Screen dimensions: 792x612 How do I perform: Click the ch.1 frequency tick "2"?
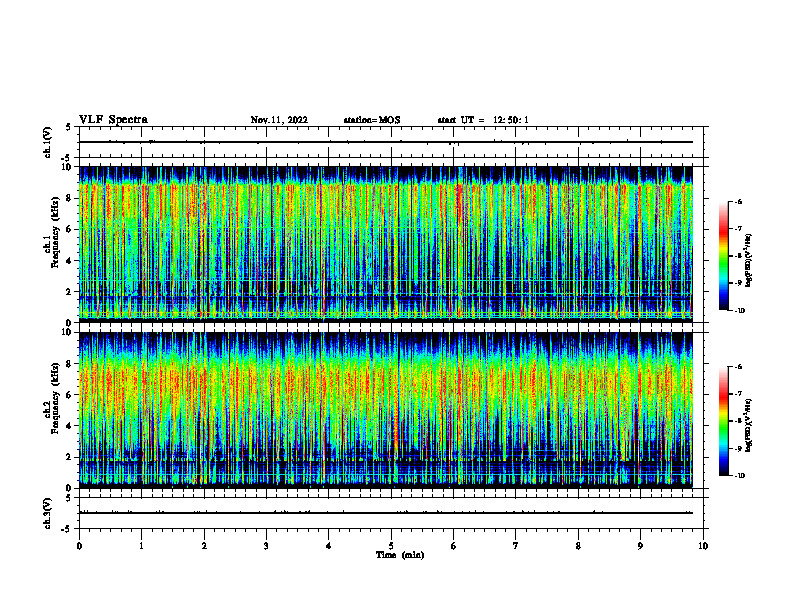69,292
